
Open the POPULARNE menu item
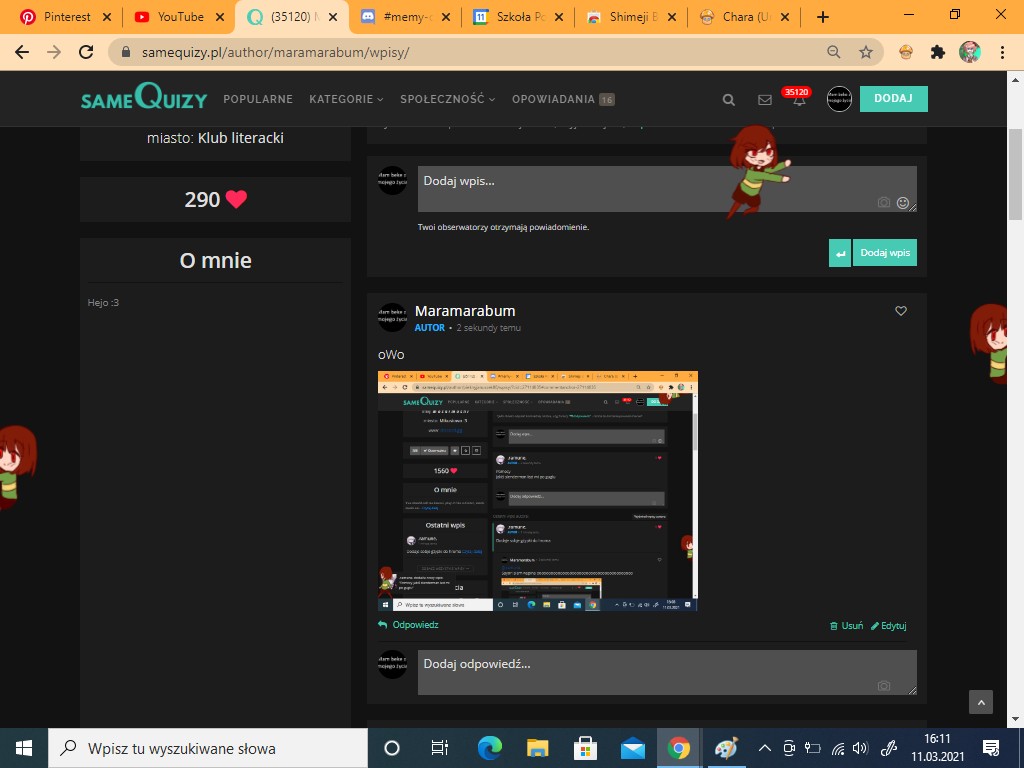(x=258, y=99)
